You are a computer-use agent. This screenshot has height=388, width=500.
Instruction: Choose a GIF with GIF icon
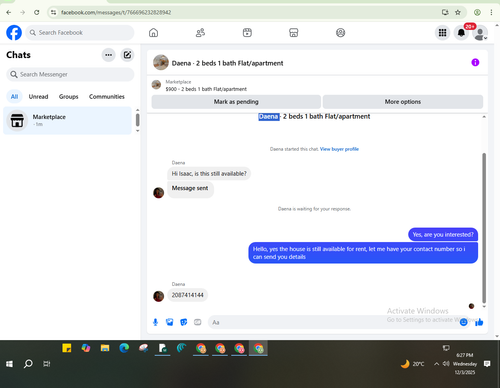click(x=198, y=322)
